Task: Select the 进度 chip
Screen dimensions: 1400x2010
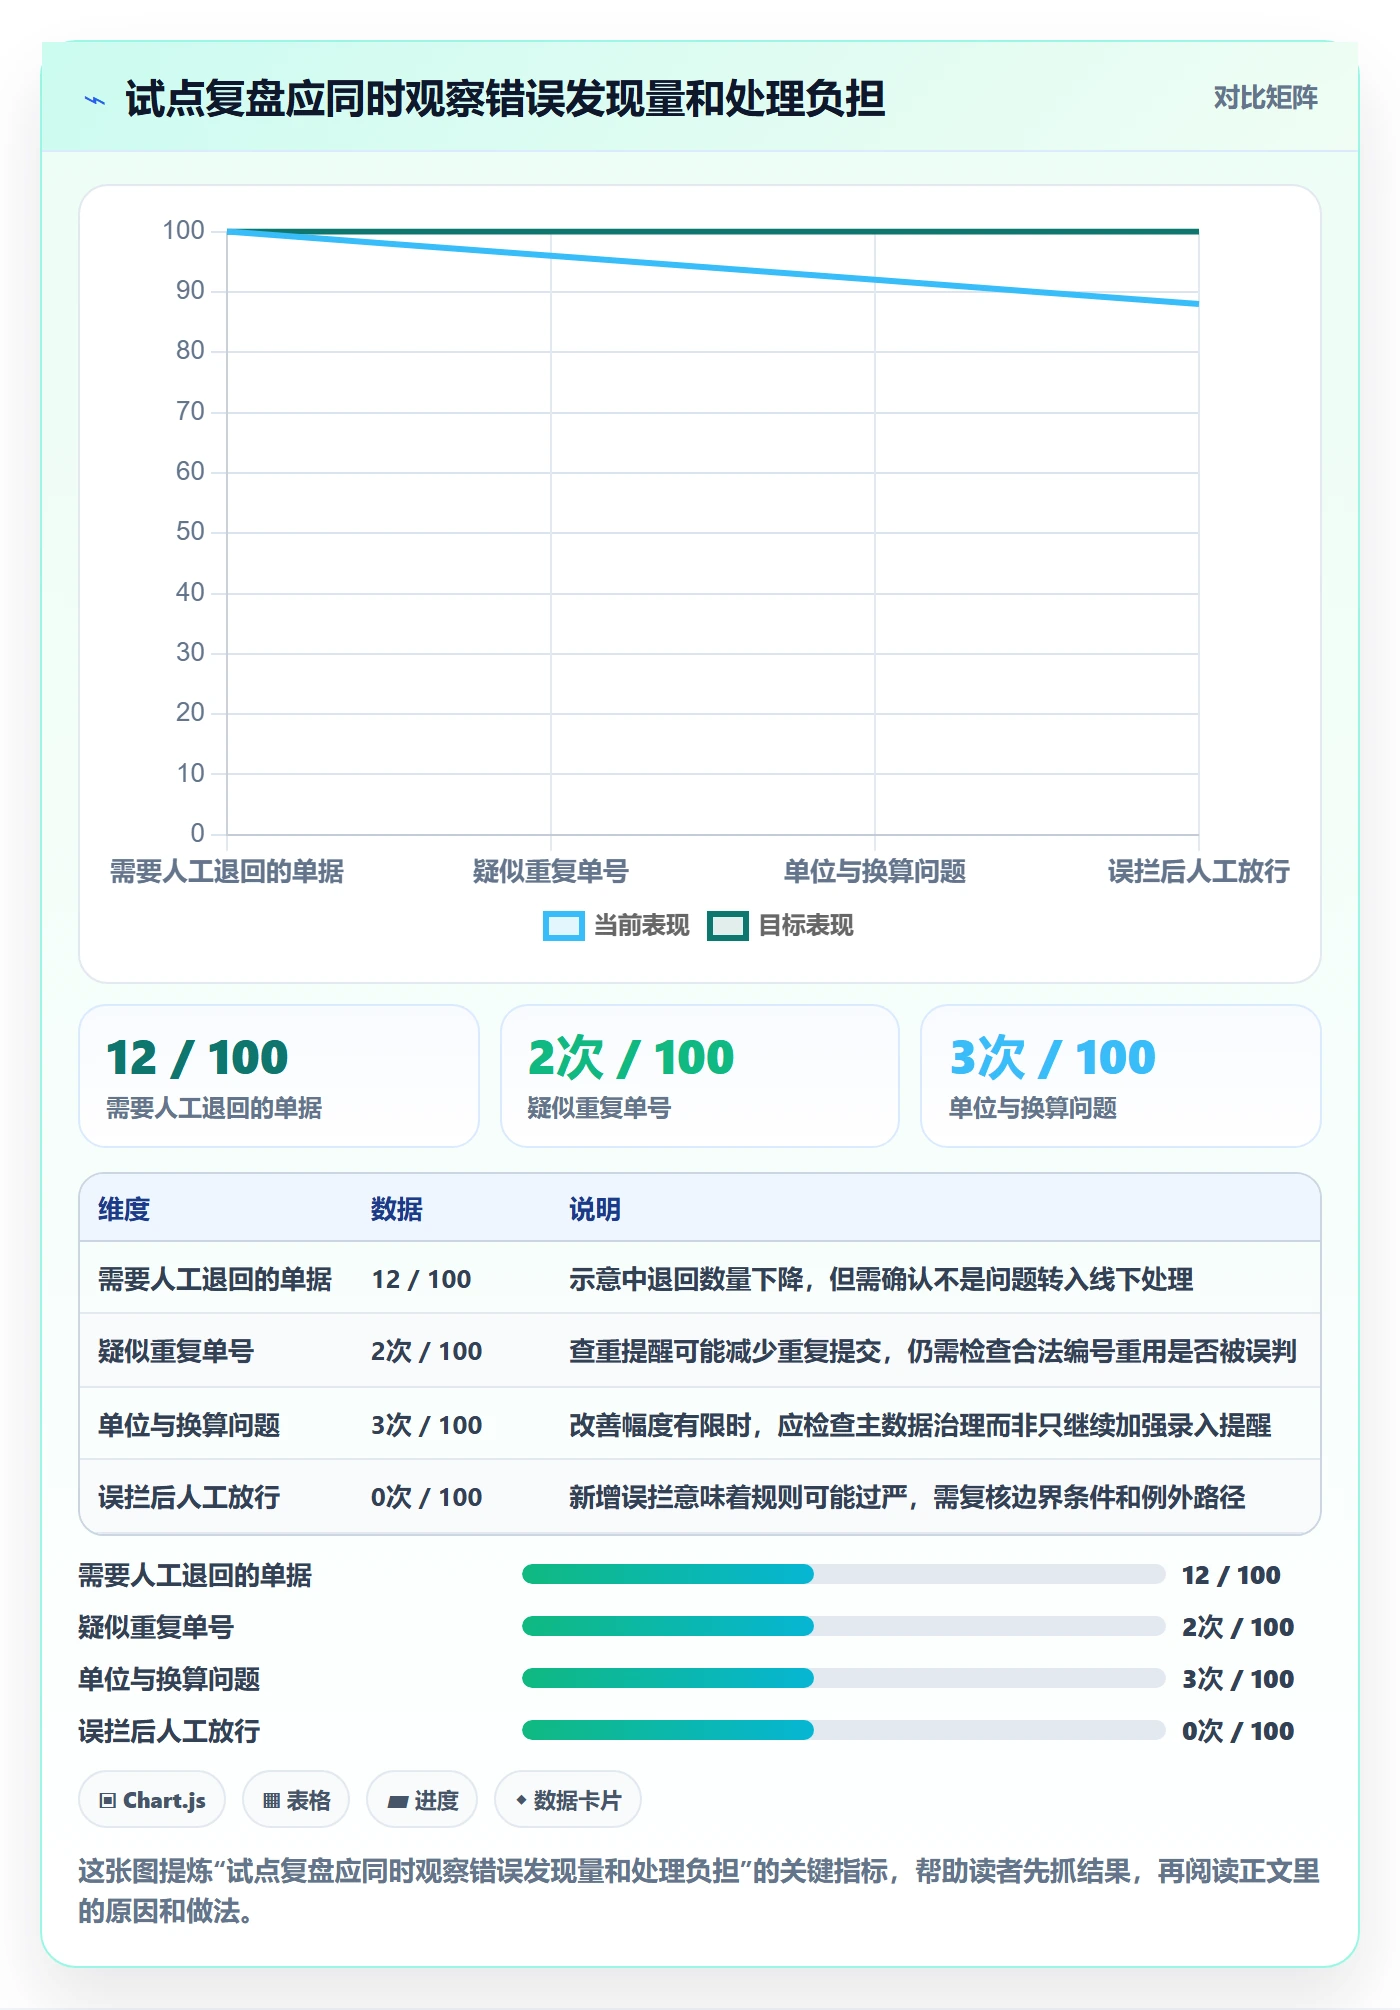Action: coord(422,1800)
